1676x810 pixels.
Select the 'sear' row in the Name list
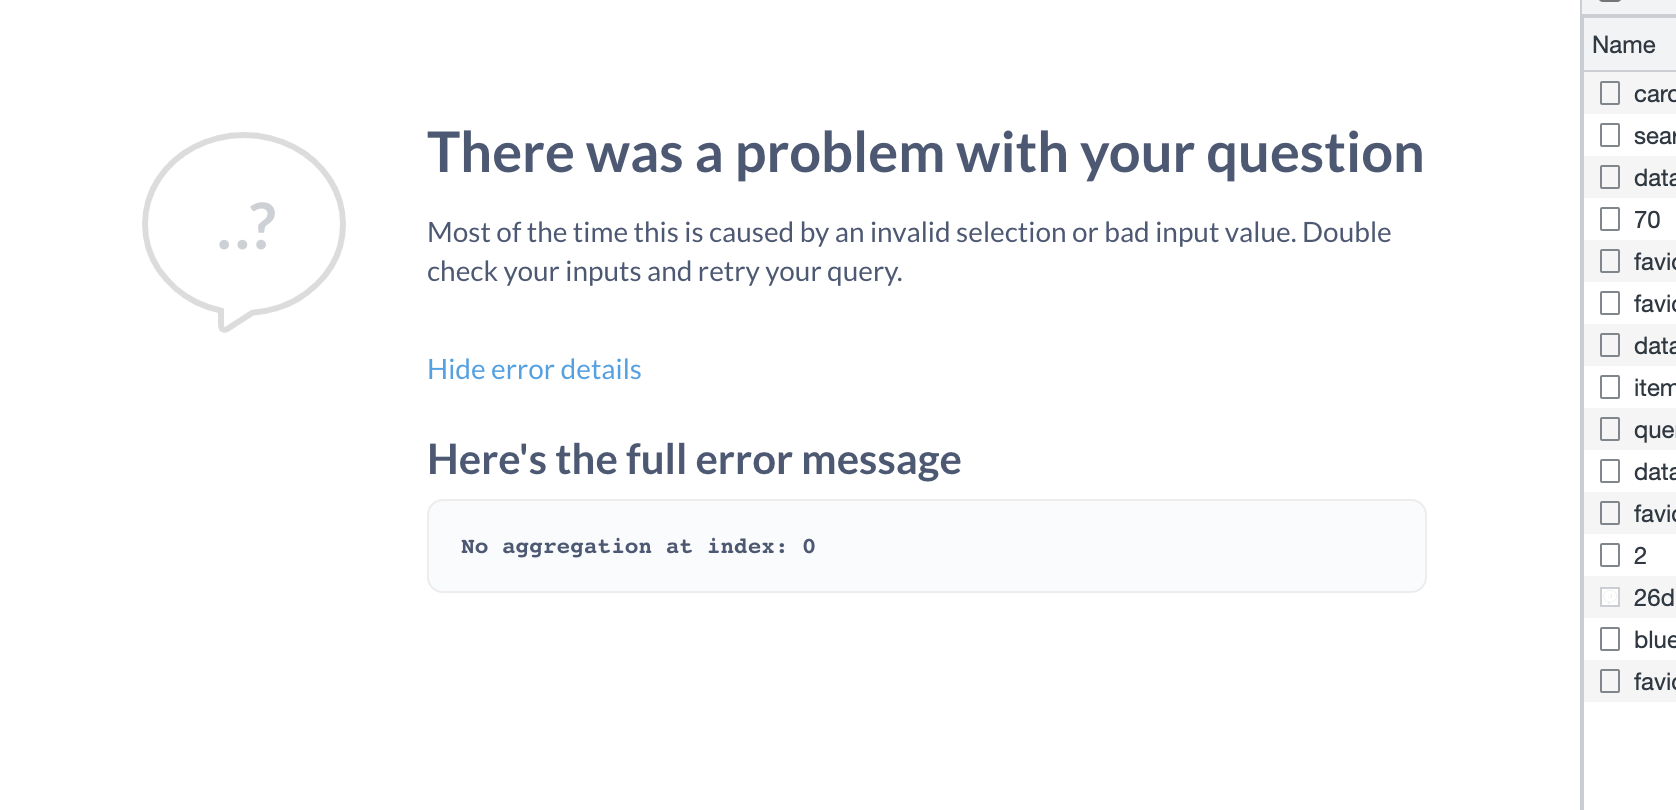click(1648, 134)
